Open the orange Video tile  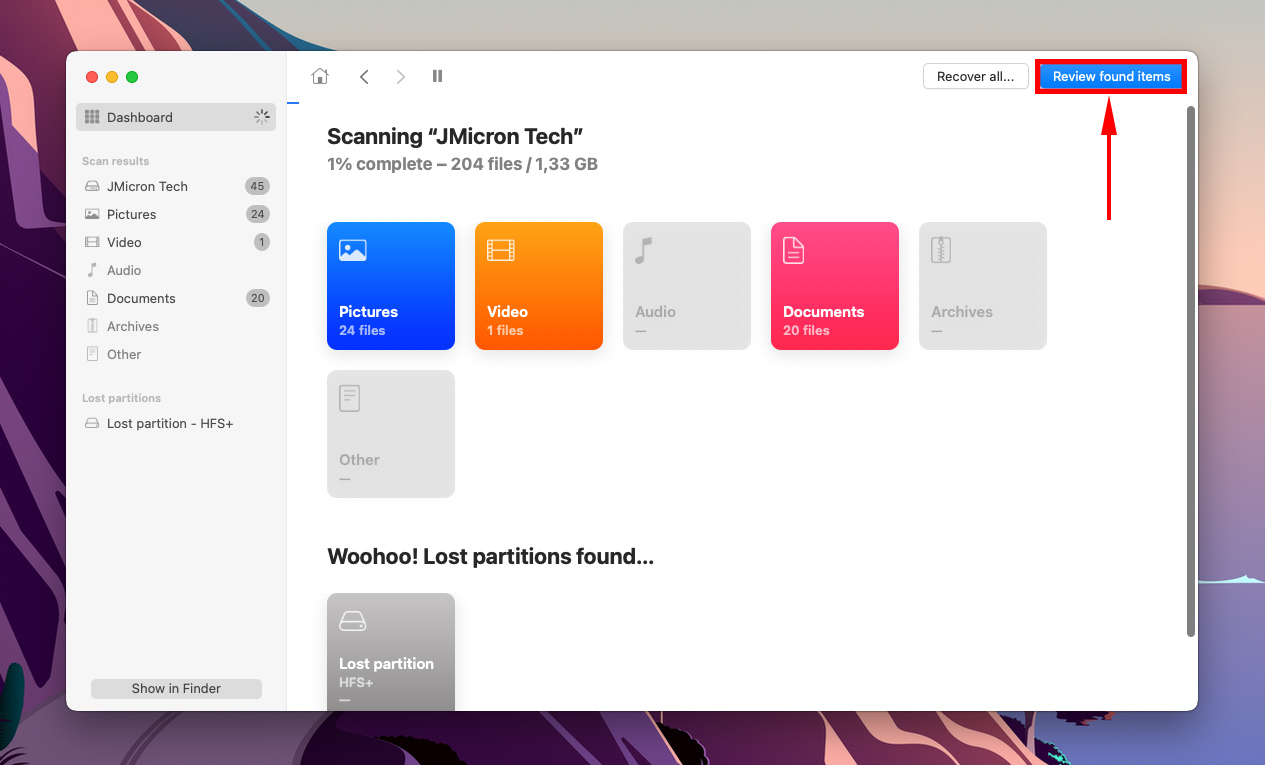point(539,286)
